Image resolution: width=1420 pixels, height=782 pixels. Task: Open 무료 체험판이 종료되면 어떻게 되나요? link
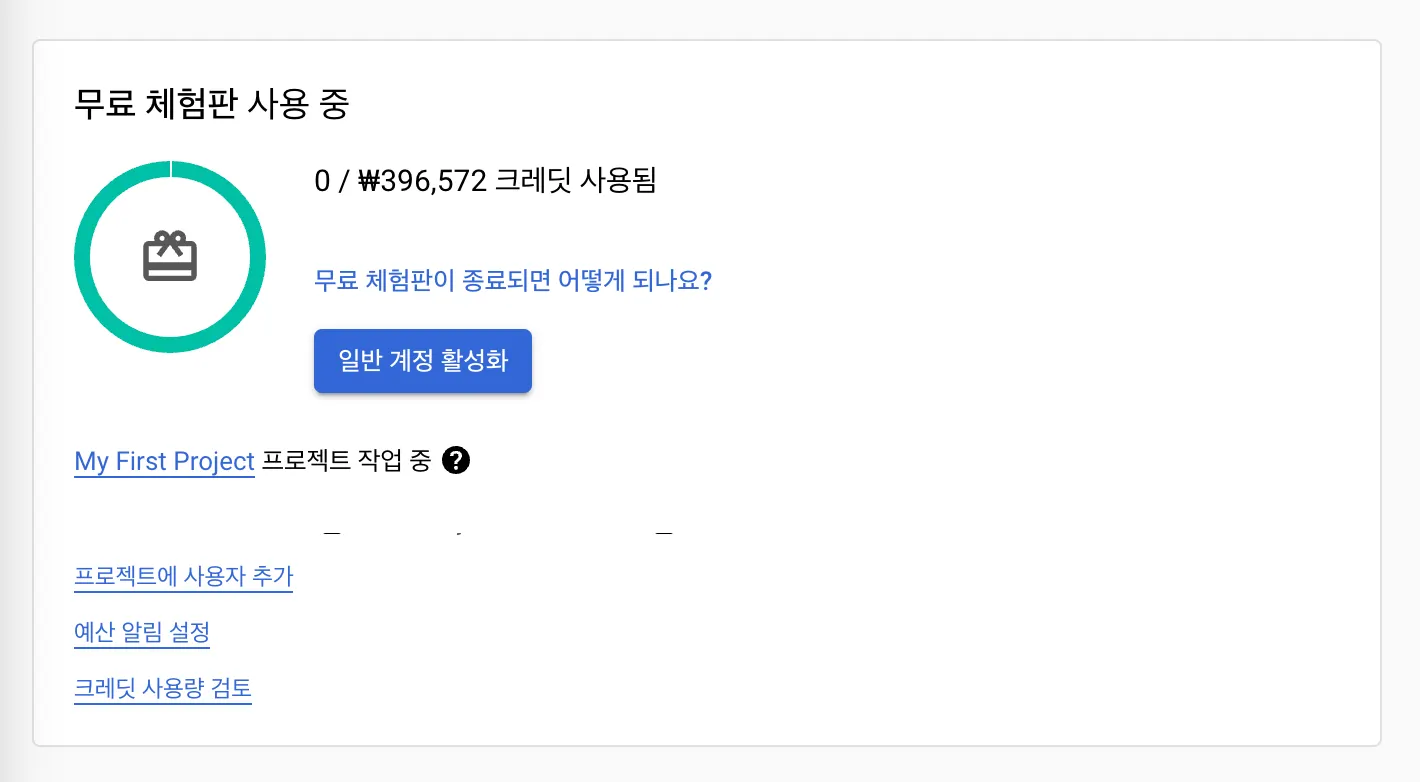[512, 280]
